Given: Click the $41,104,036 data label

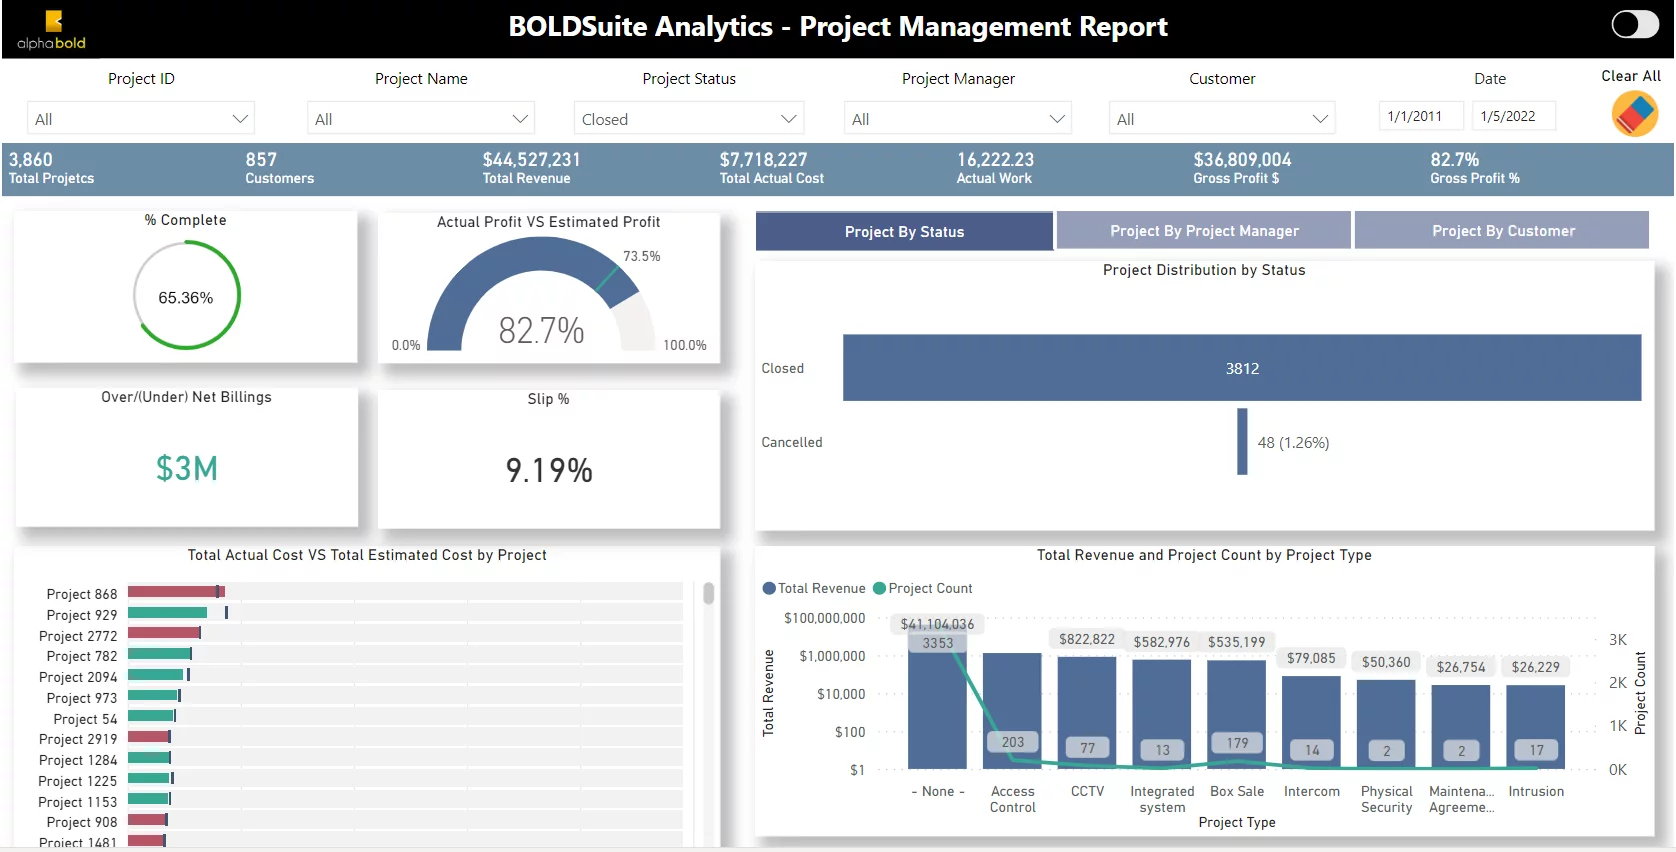Looking at the screenshot, I should tap(937, 624).
